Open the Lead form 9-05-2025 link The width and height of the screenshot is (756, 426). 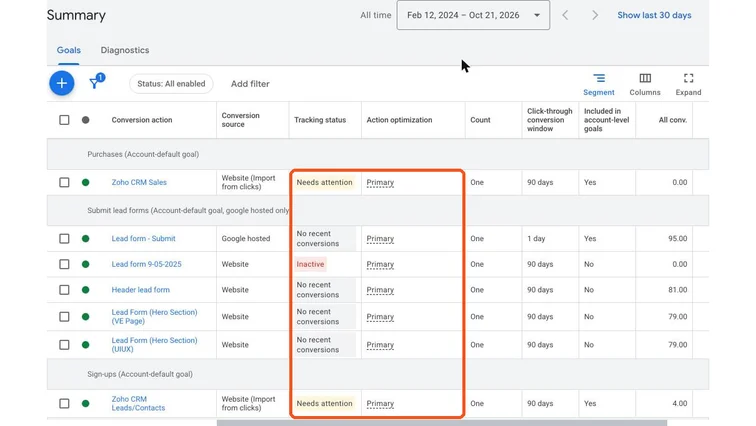tap(147, 264)
